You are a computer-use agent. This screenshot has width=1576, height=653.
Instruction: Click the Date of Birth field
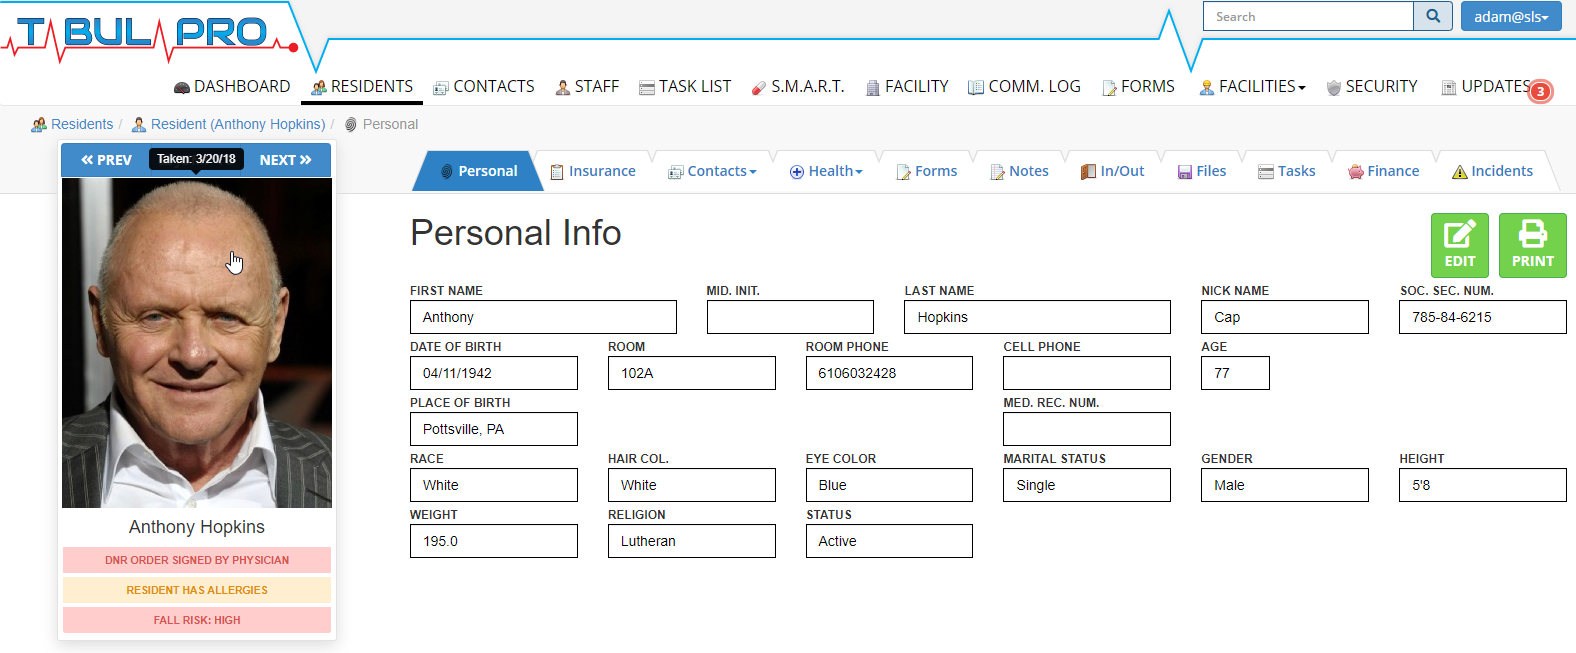point(494,373)
